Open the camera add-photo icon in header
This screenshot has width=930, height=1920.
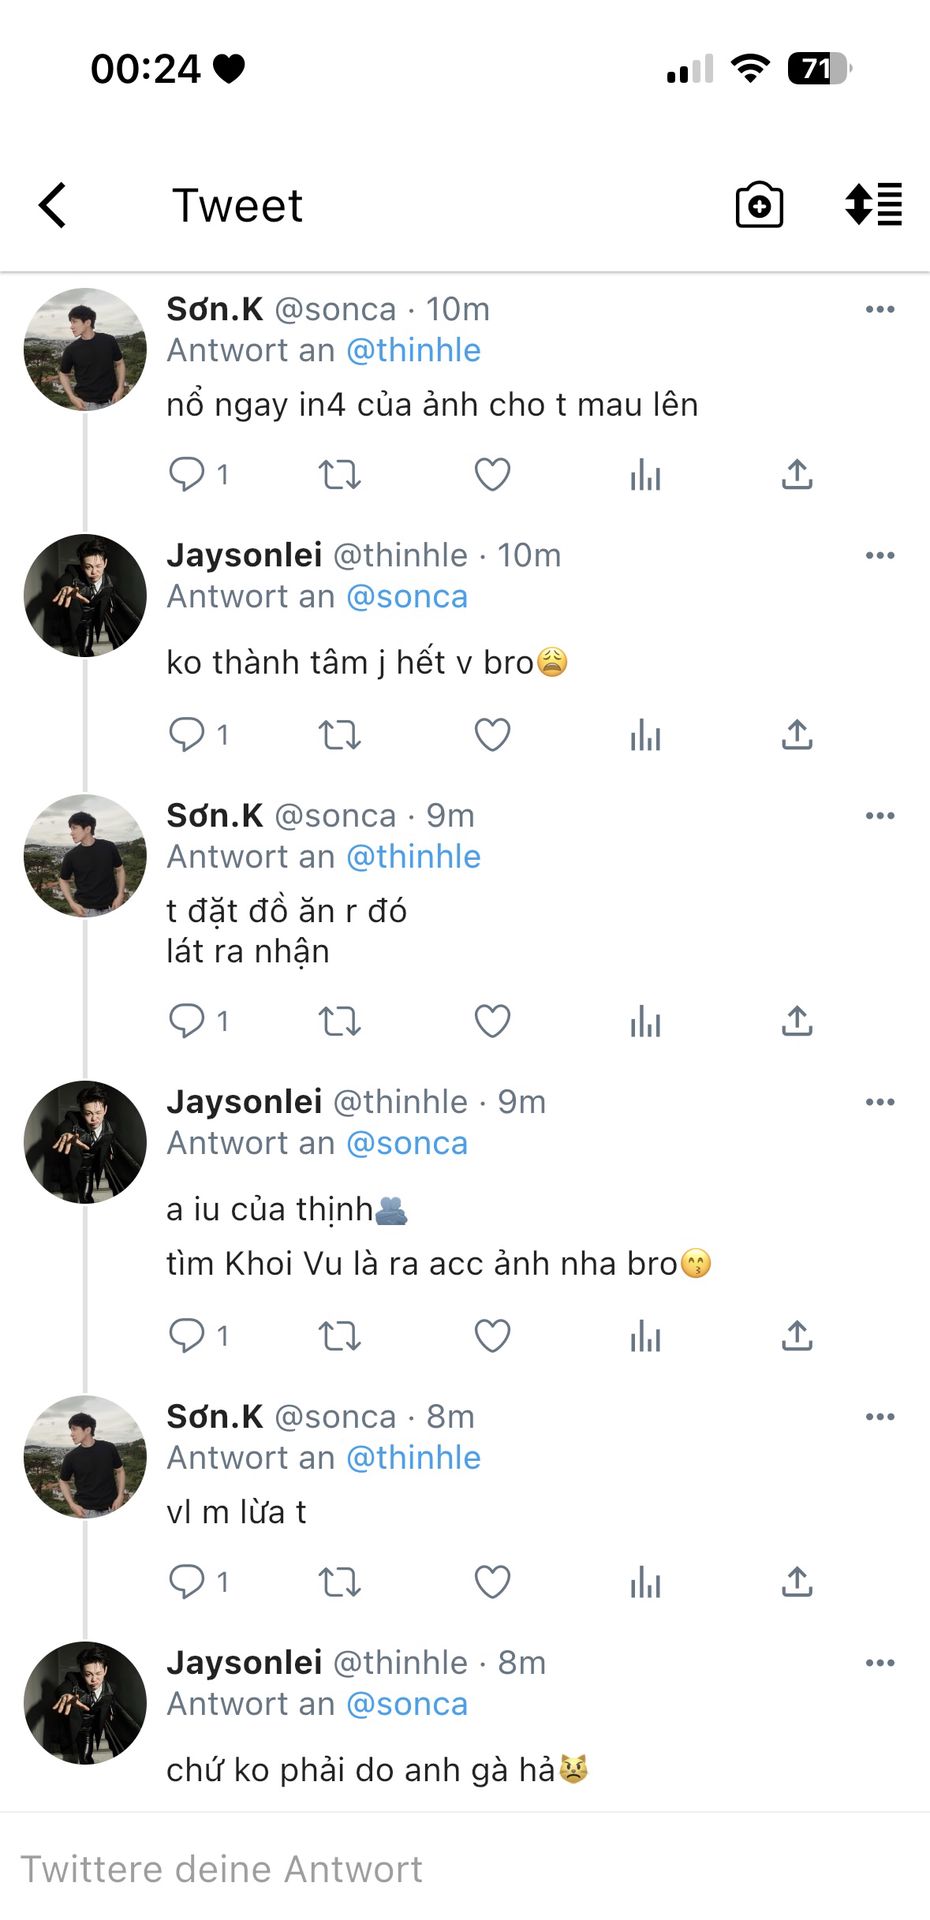tap(759, 206)
